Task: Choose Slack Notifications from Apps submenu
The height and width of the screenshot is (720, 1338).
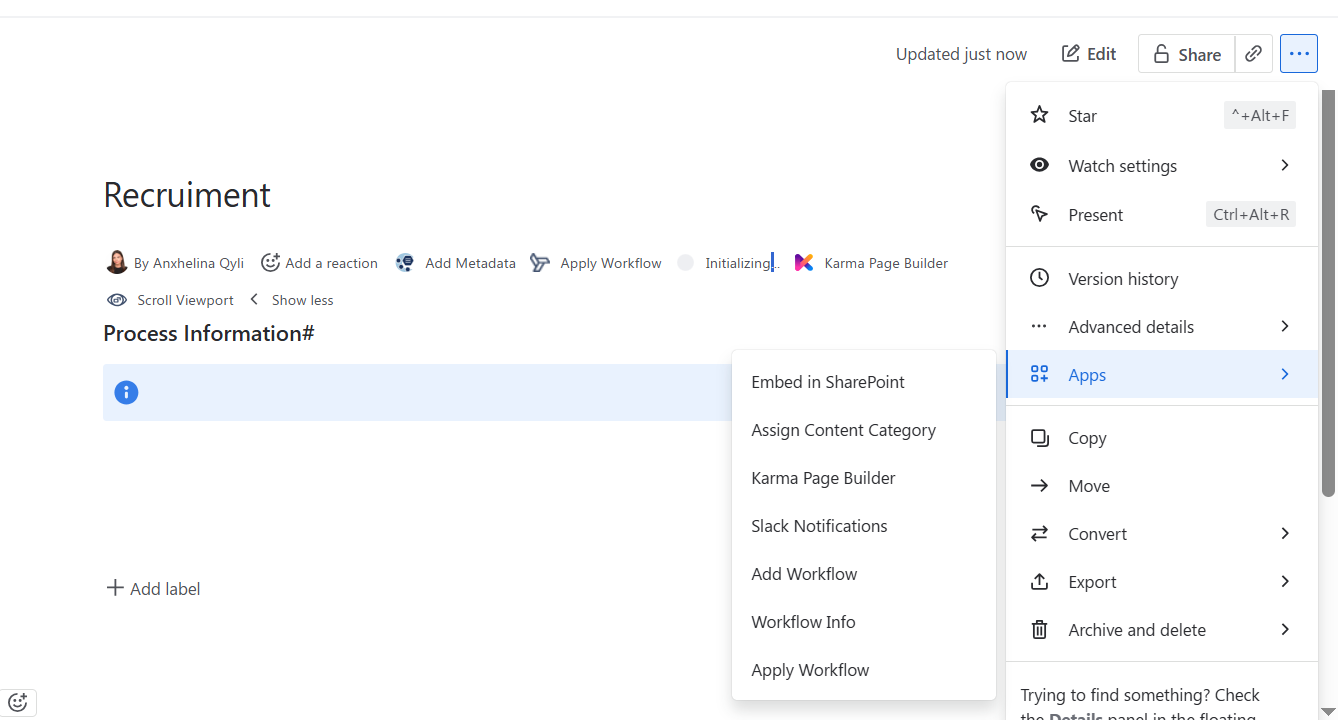Action: point(819,526)
